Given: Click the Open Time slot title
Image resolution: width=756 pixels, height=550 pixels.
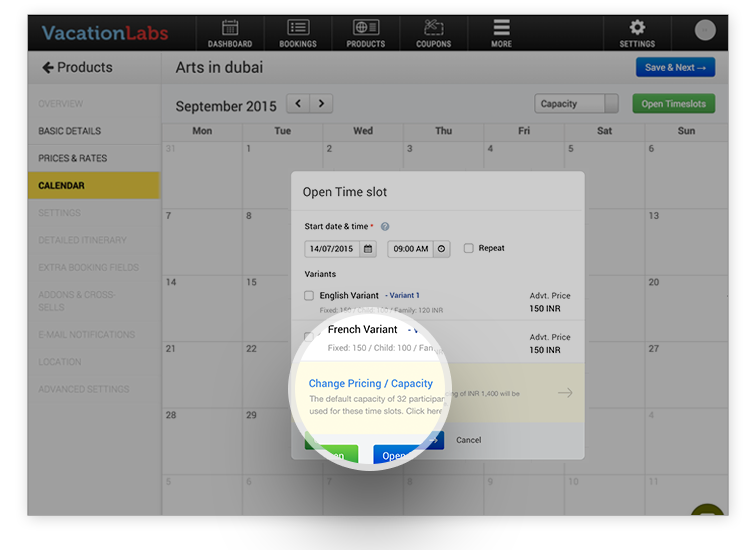Looking at the screenshot, I should (345, 192).
